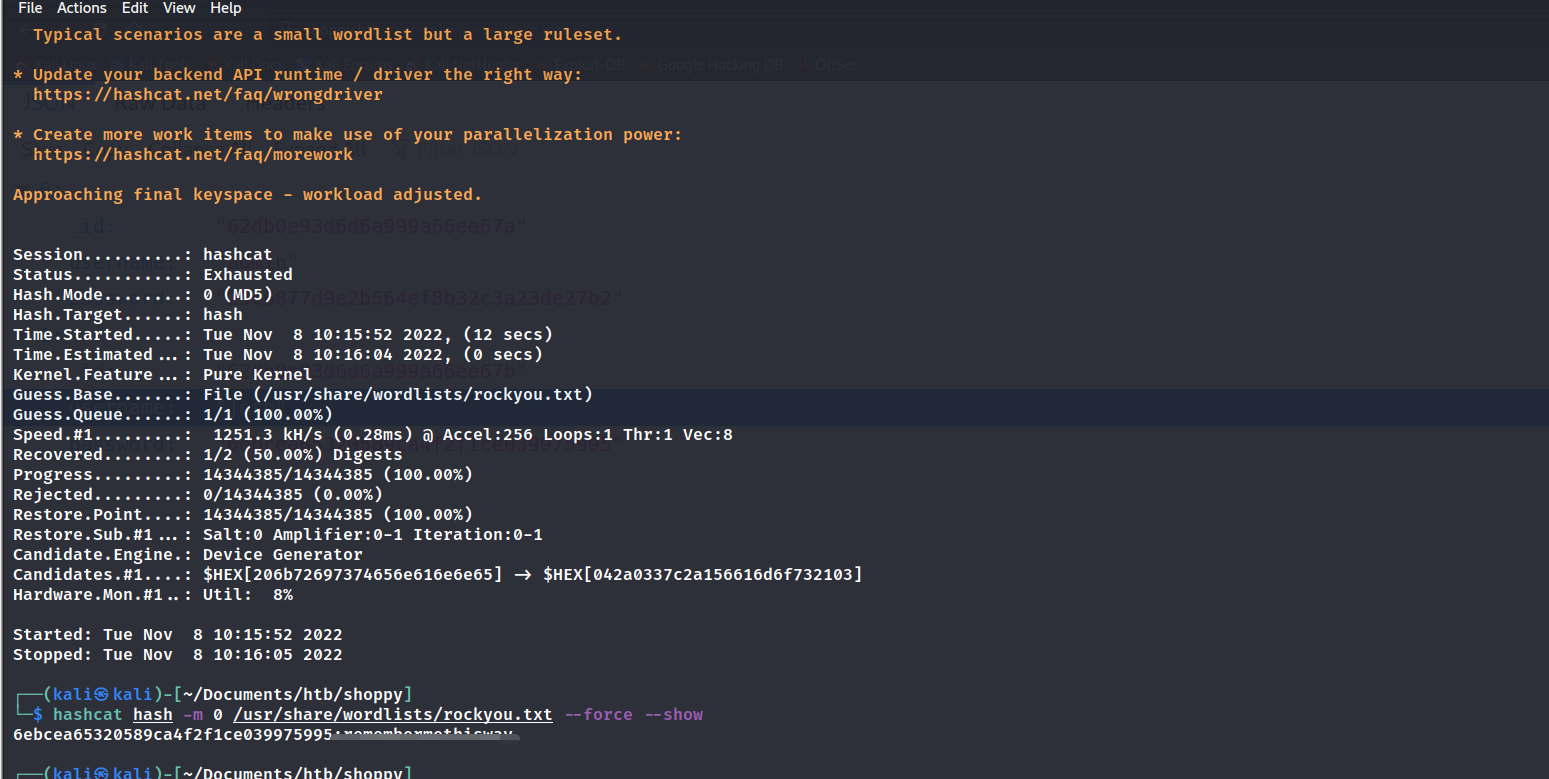Click the 'Candidate.Engine: Device Generator' line
The height and width of the screenshot is (779, 1549).
point(188,555)
